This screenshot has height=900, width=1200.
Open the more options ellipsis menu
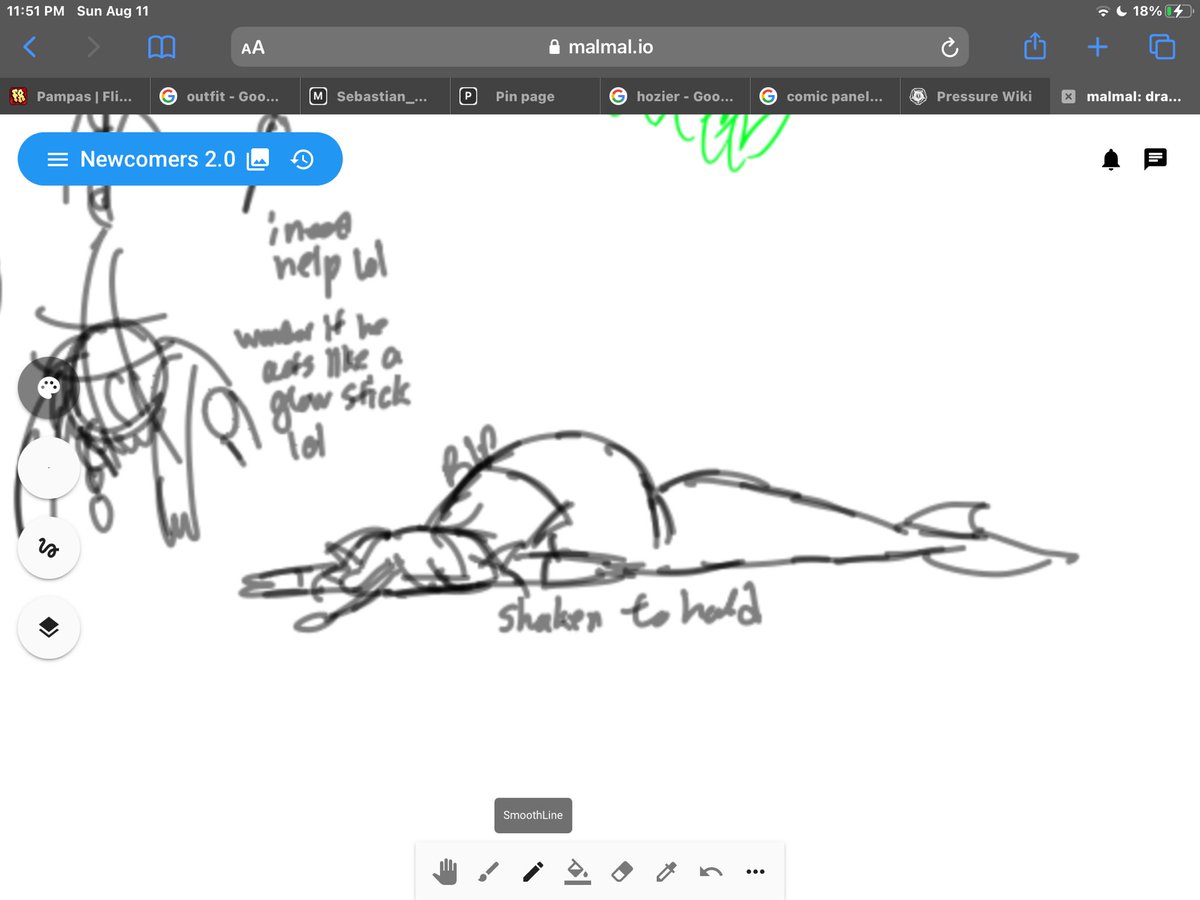(755, 872)
